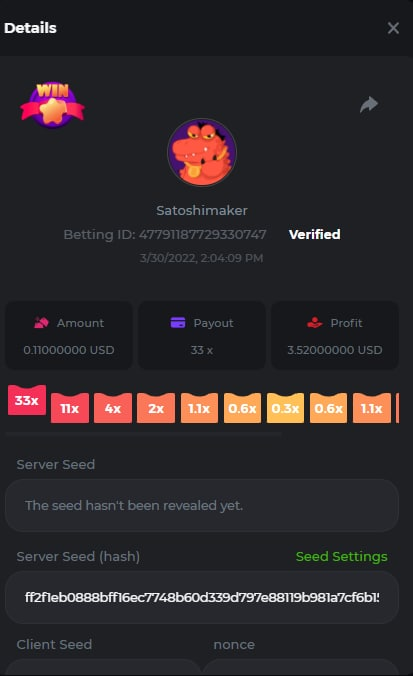Click the Payout wallet icon
Screen dimensions: 413x676
coord(178,322)
